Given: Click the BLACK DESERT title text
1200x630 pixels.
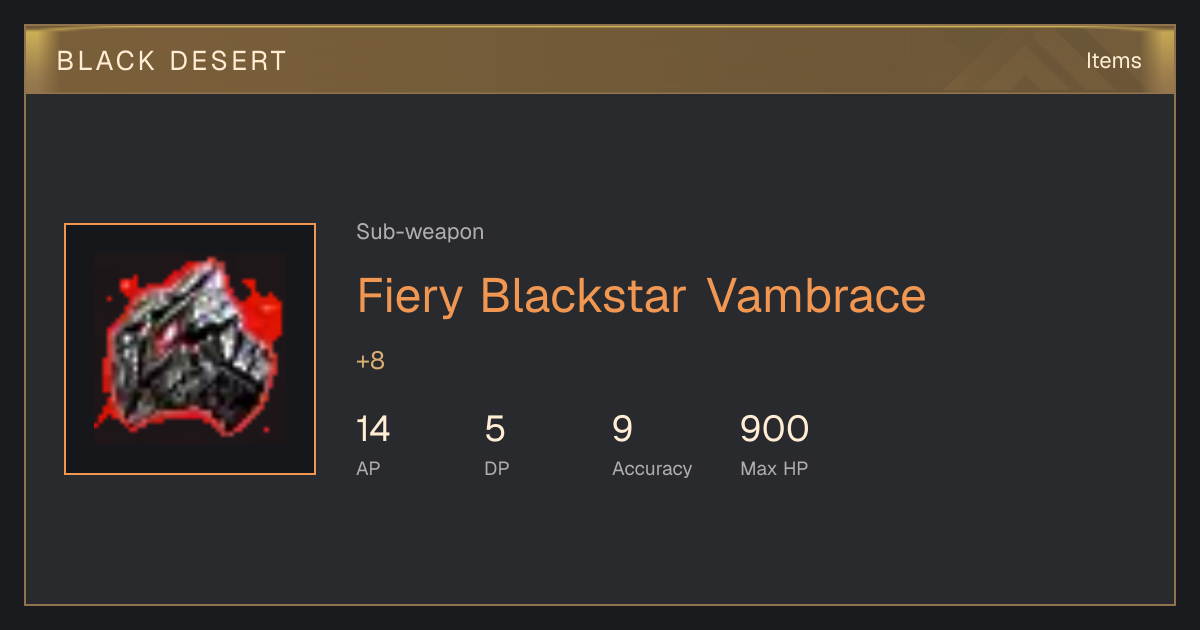Looking at the screenshot, I should tap(172, 61).
